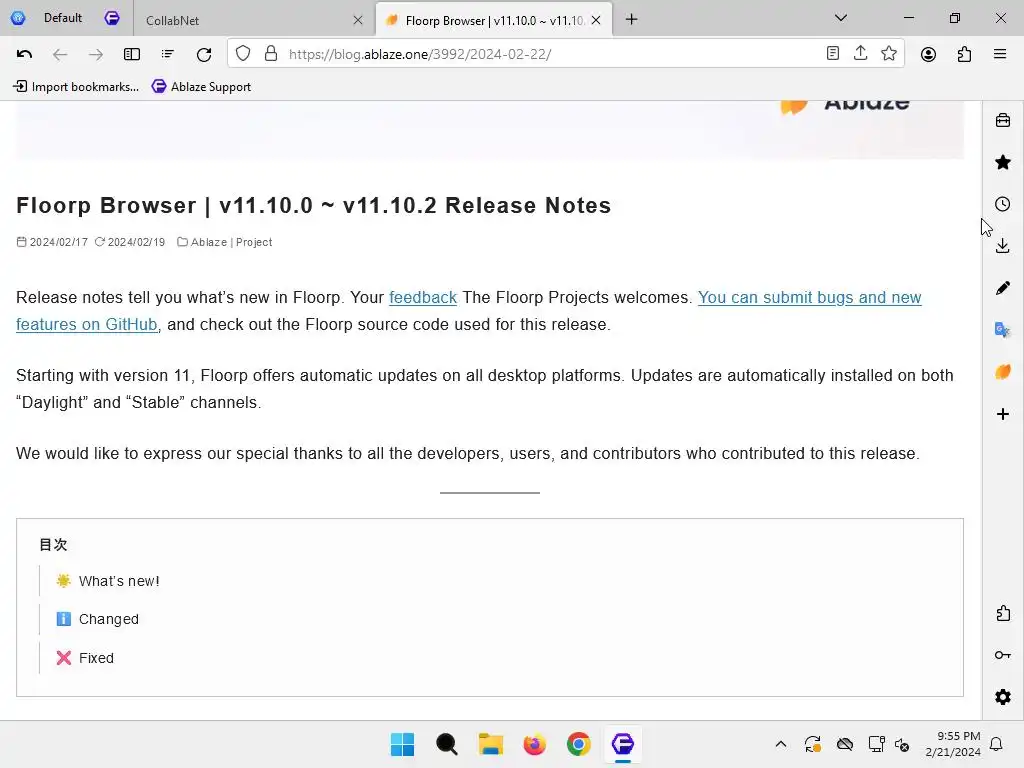Close the Floorp Browser tab
This screenshot has width=1024, height=768.
click(596, 20)
